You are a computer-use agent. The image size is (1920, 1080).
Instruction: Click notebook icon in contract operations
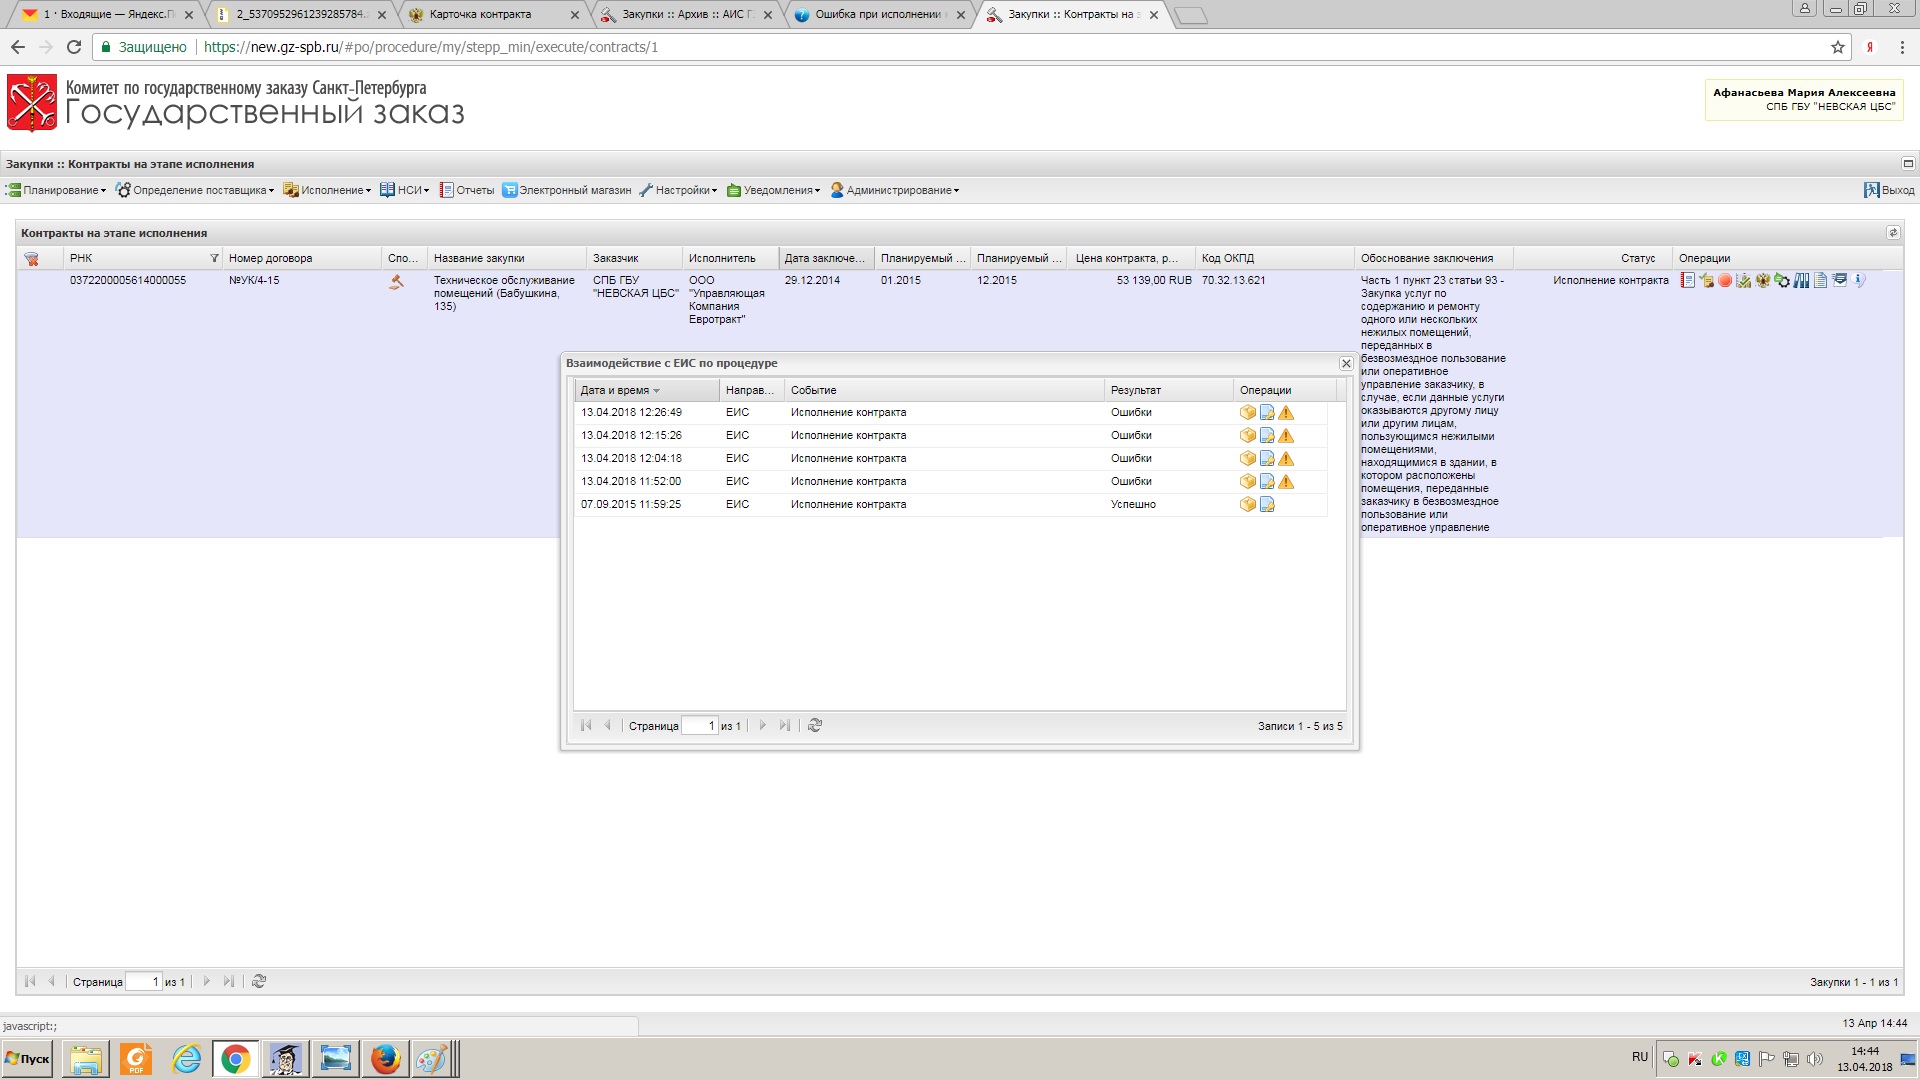(1688, 281)
